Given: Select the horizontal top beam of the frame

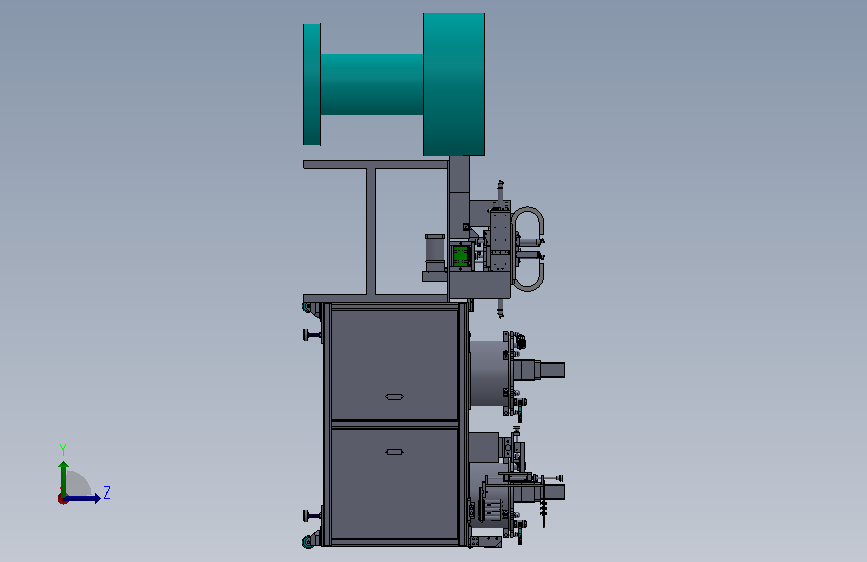Looking at the screenshot, I should (x=376, y=164).
